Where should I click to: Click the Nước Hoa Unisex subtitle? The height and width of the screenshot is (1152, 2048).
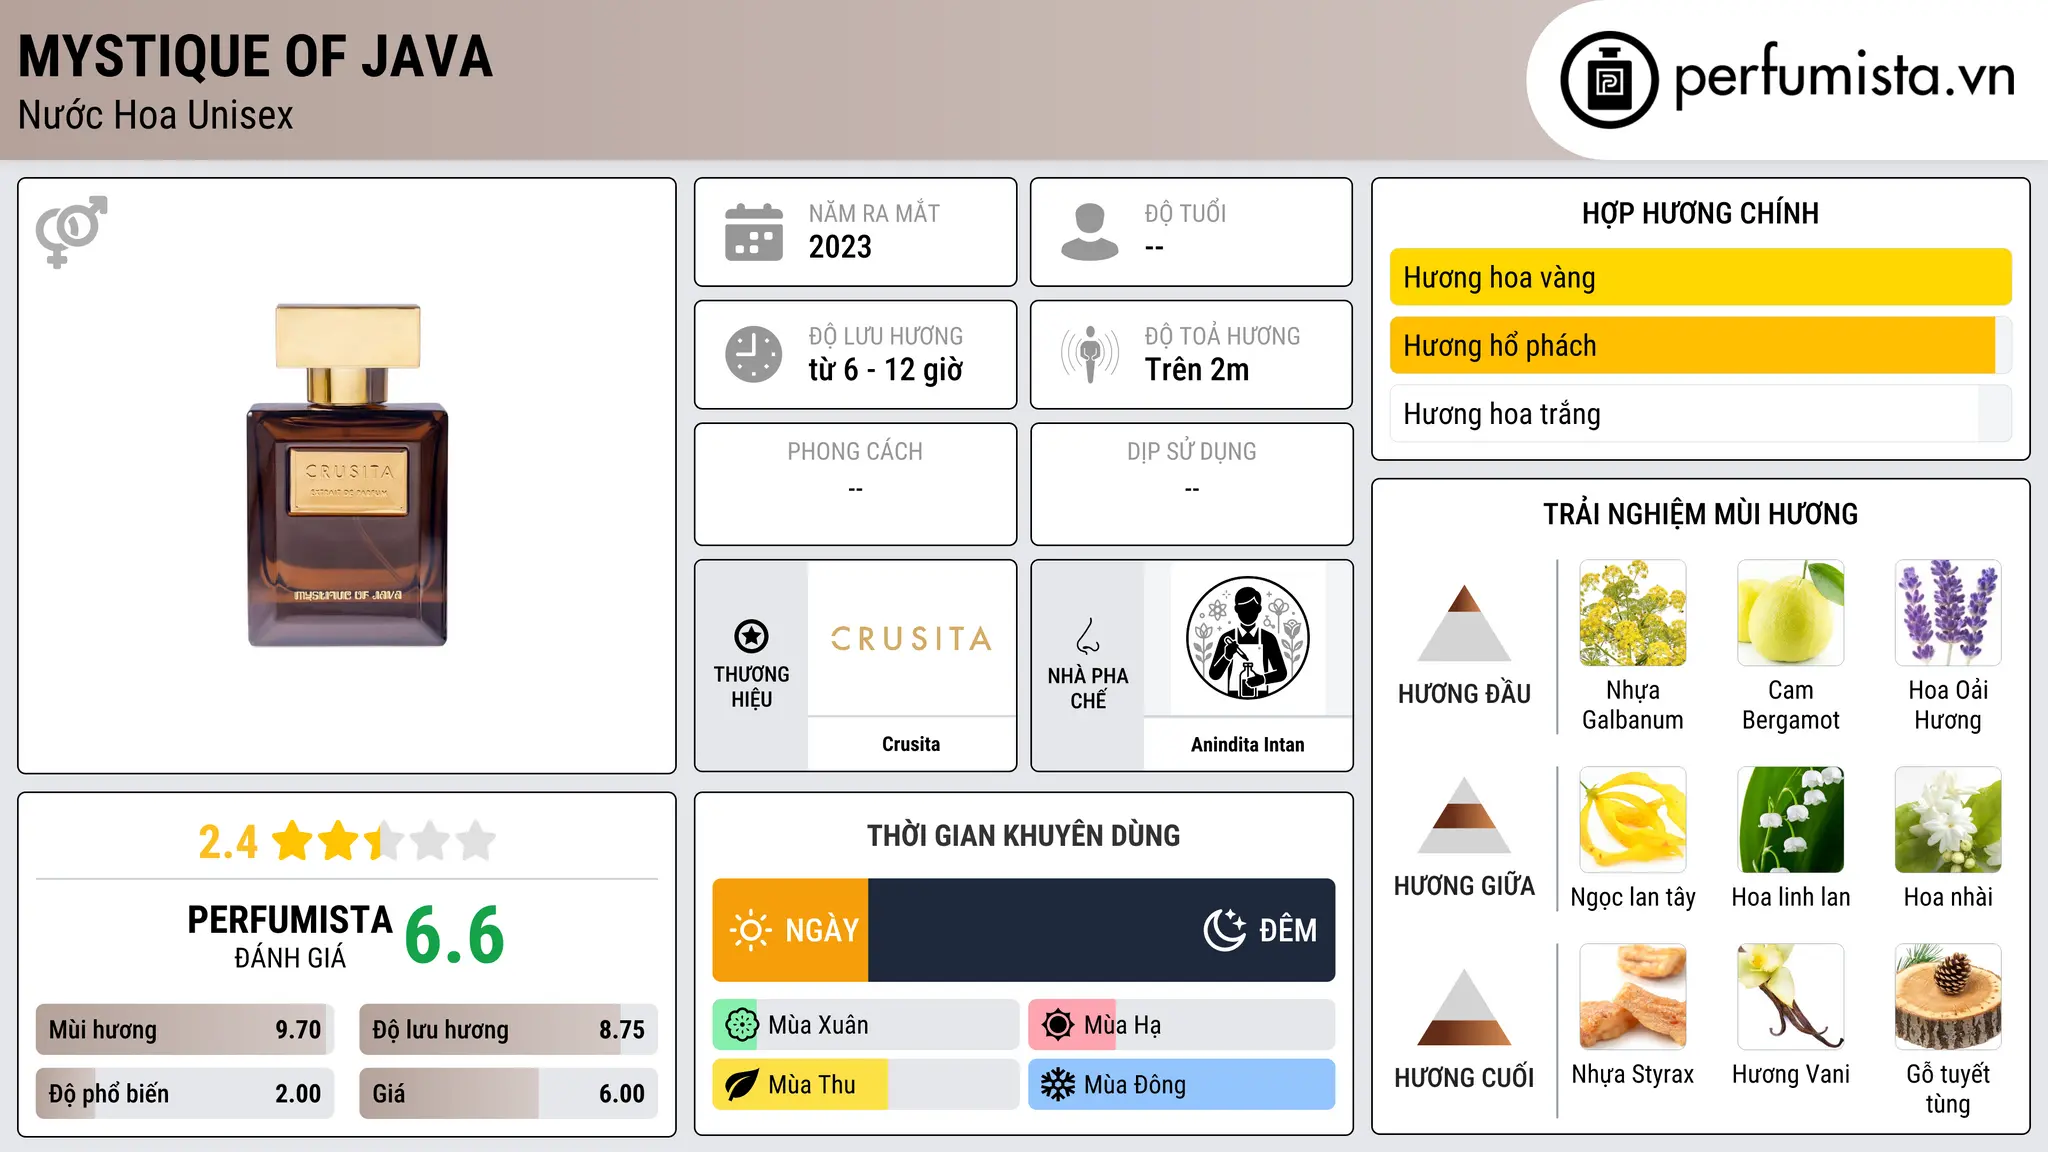tap(155, 115)
